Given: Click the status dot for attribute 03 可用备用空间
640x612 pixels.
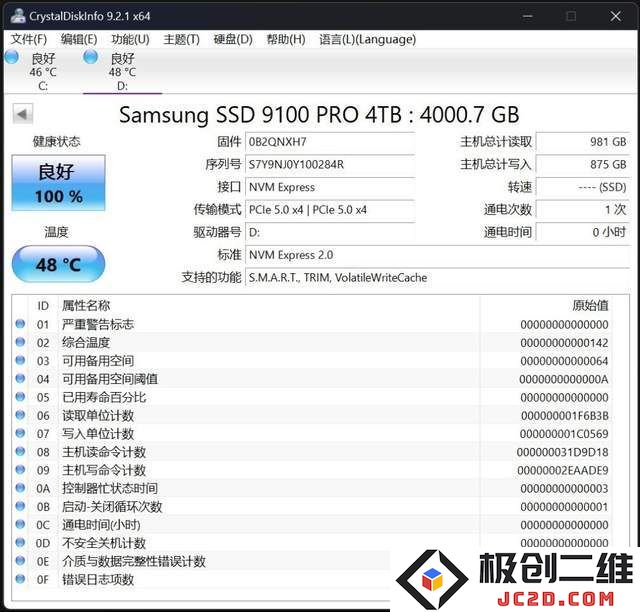Looking at the screenshot, I should (20, 361).
